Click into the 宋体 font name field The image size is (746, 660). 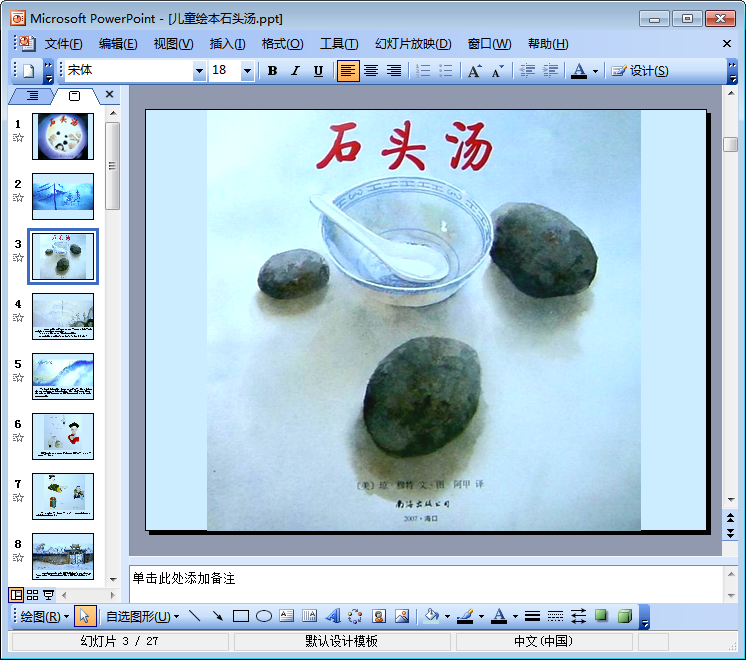[x=129, y=70]
